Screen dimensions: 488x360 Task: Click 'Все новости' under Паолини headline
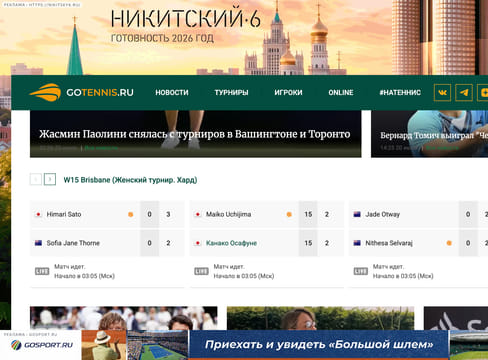[101, 148]
